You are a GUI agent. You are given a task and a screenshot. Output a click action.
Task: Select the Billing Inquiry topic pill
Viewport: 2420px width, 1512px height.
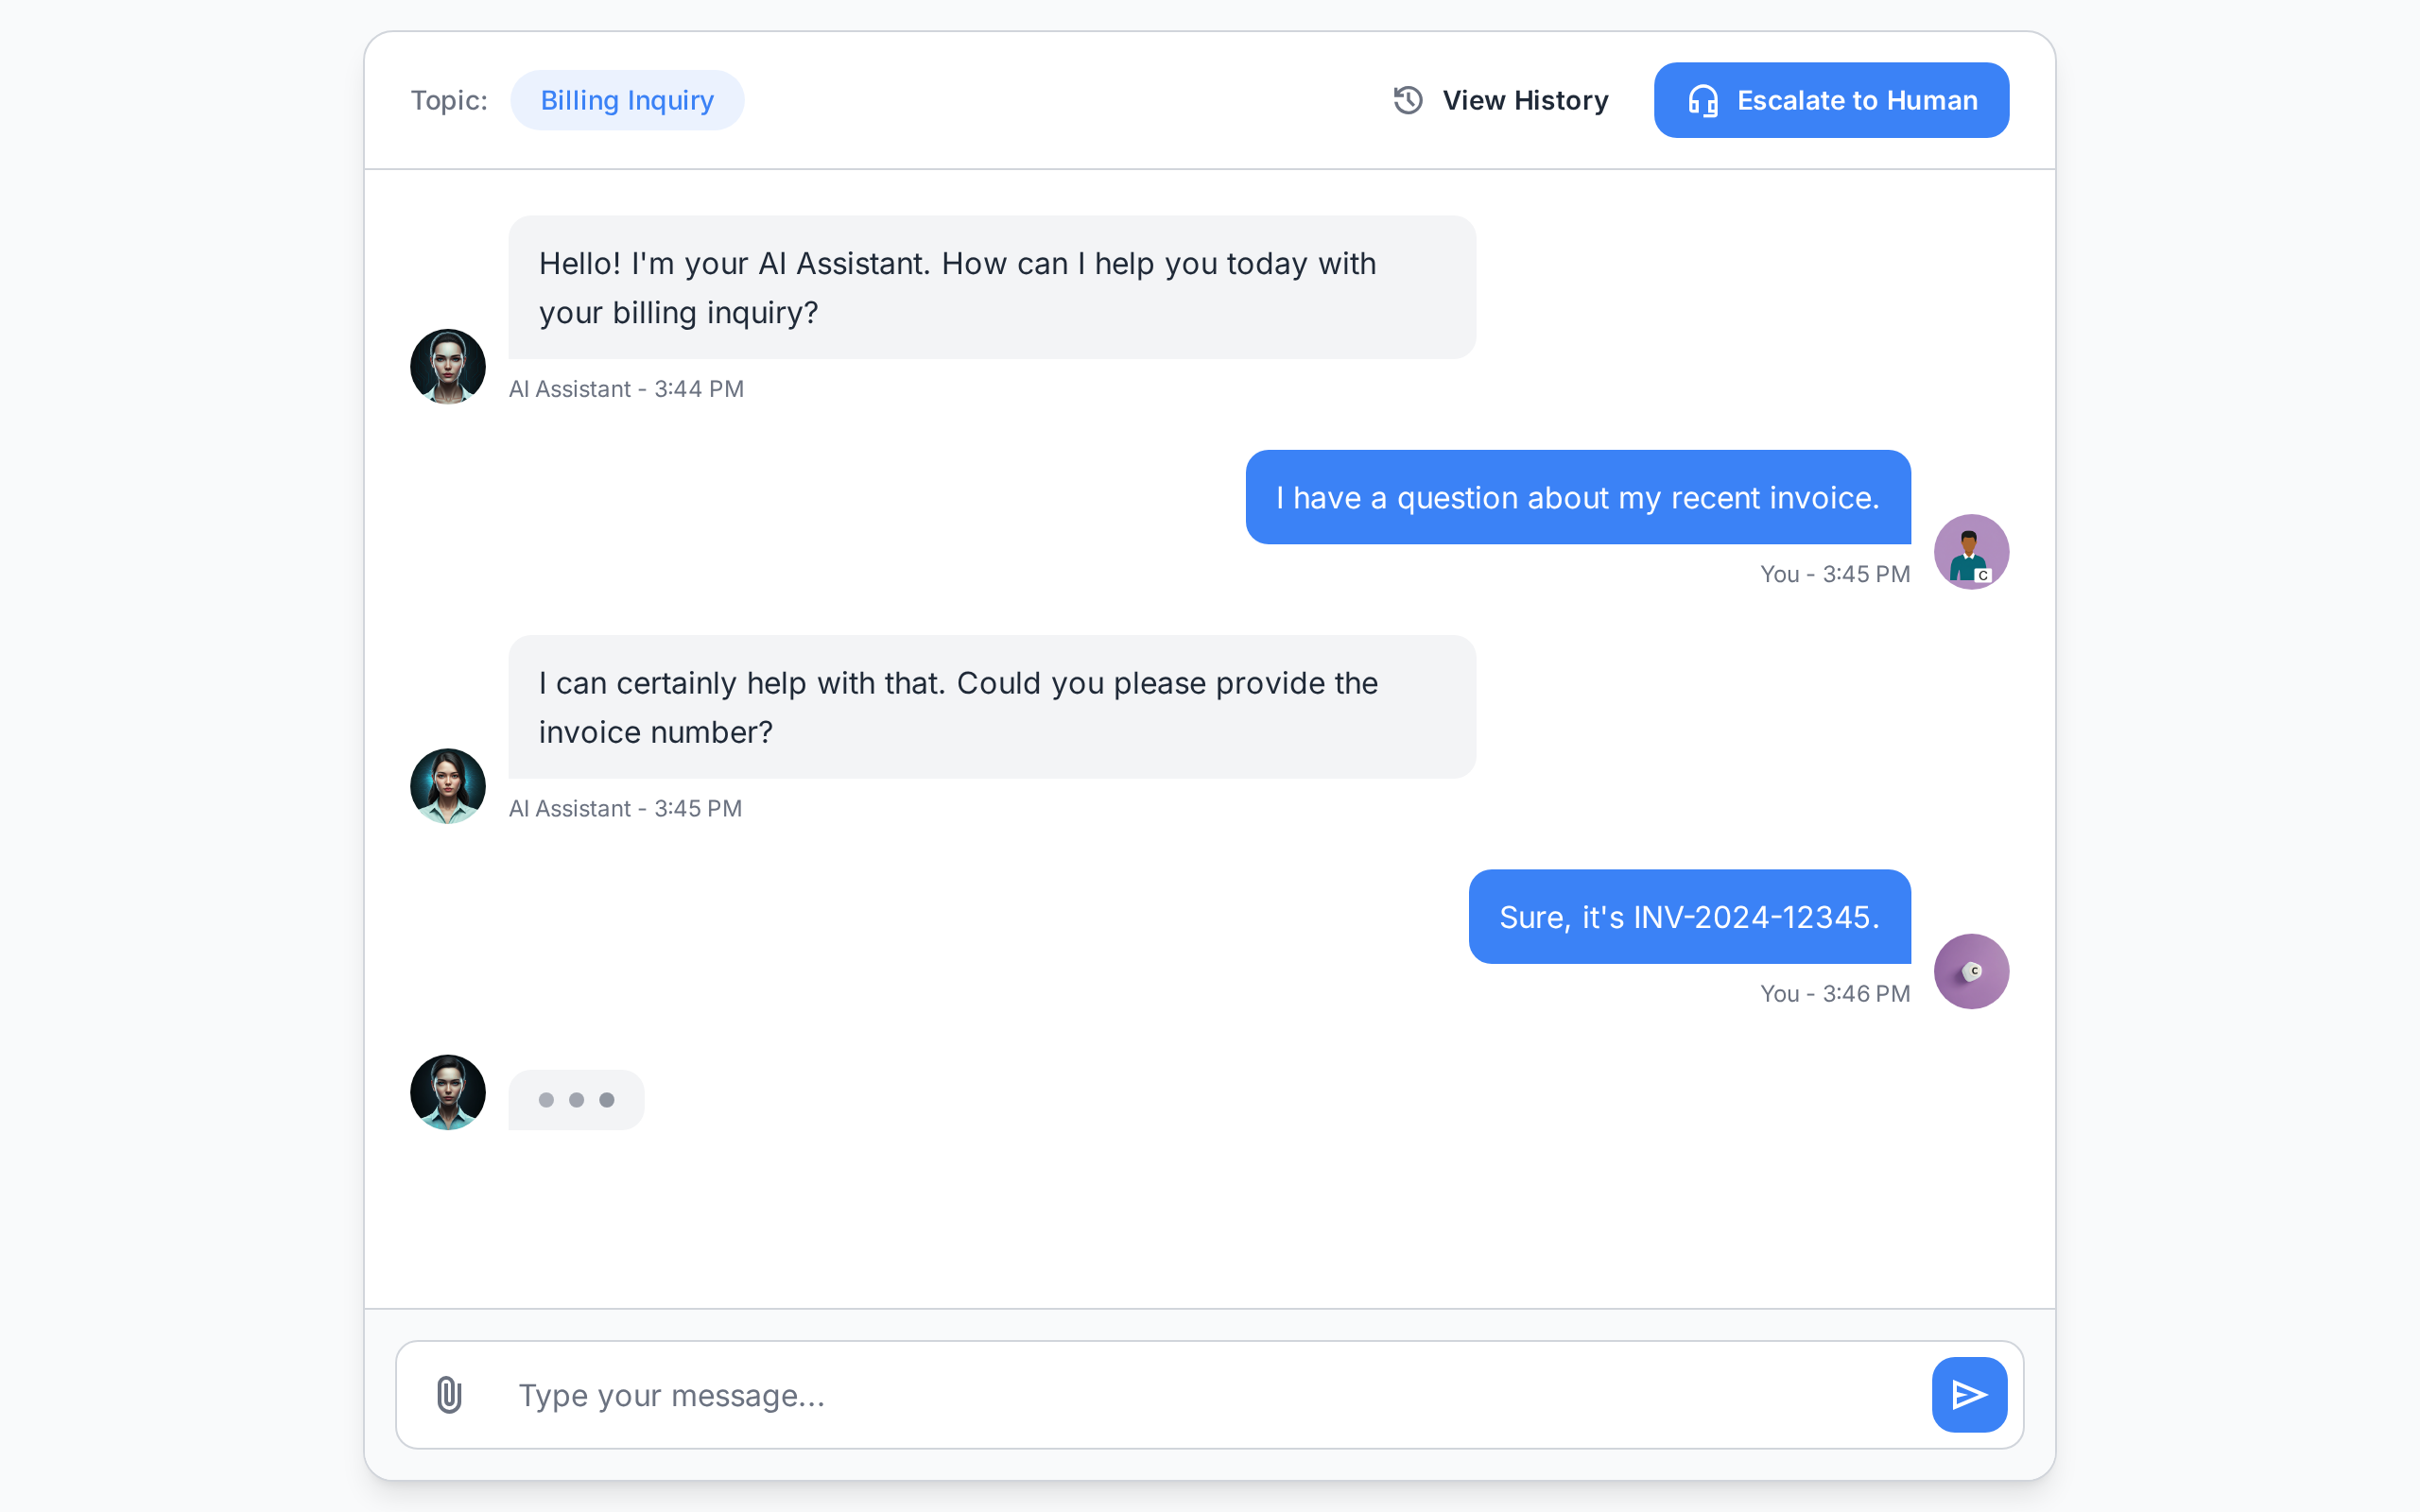[x=627, y=99]
